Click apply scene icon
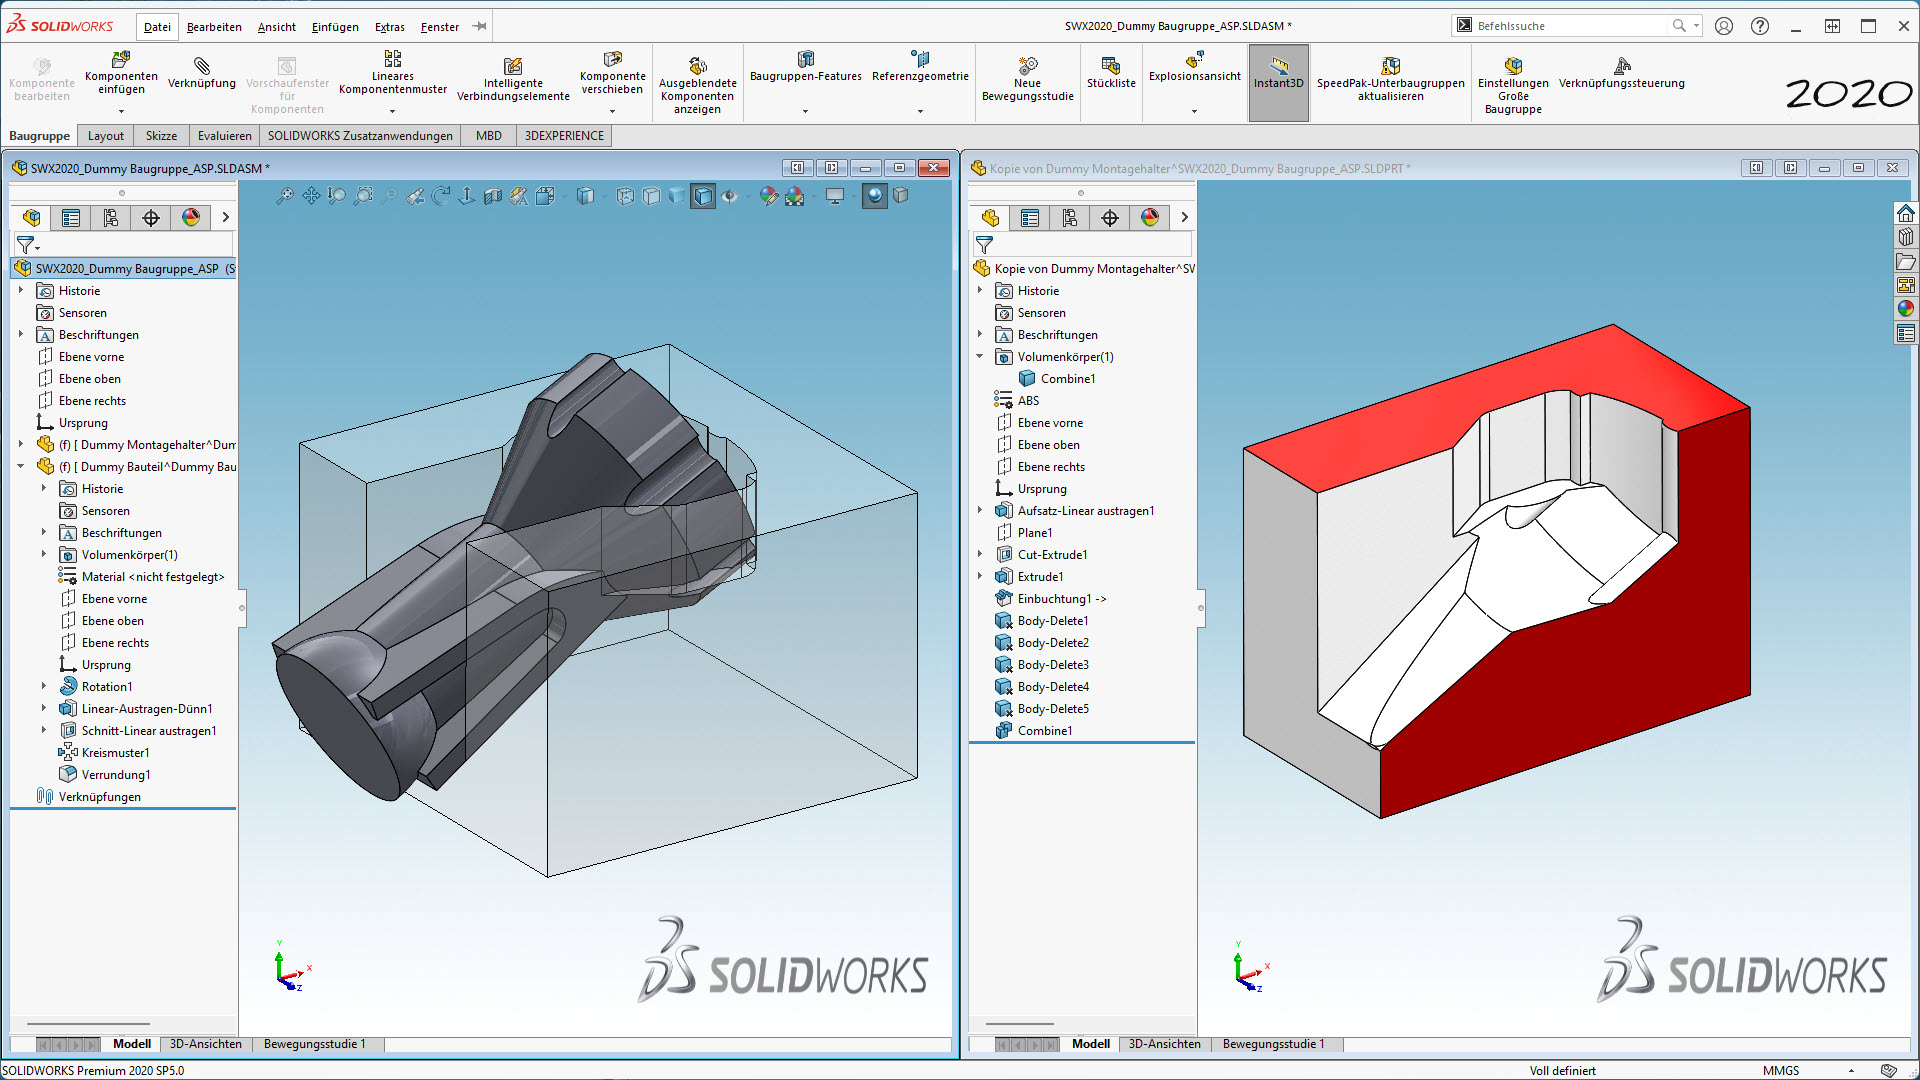1920x1080 pixels. [795, 196]
